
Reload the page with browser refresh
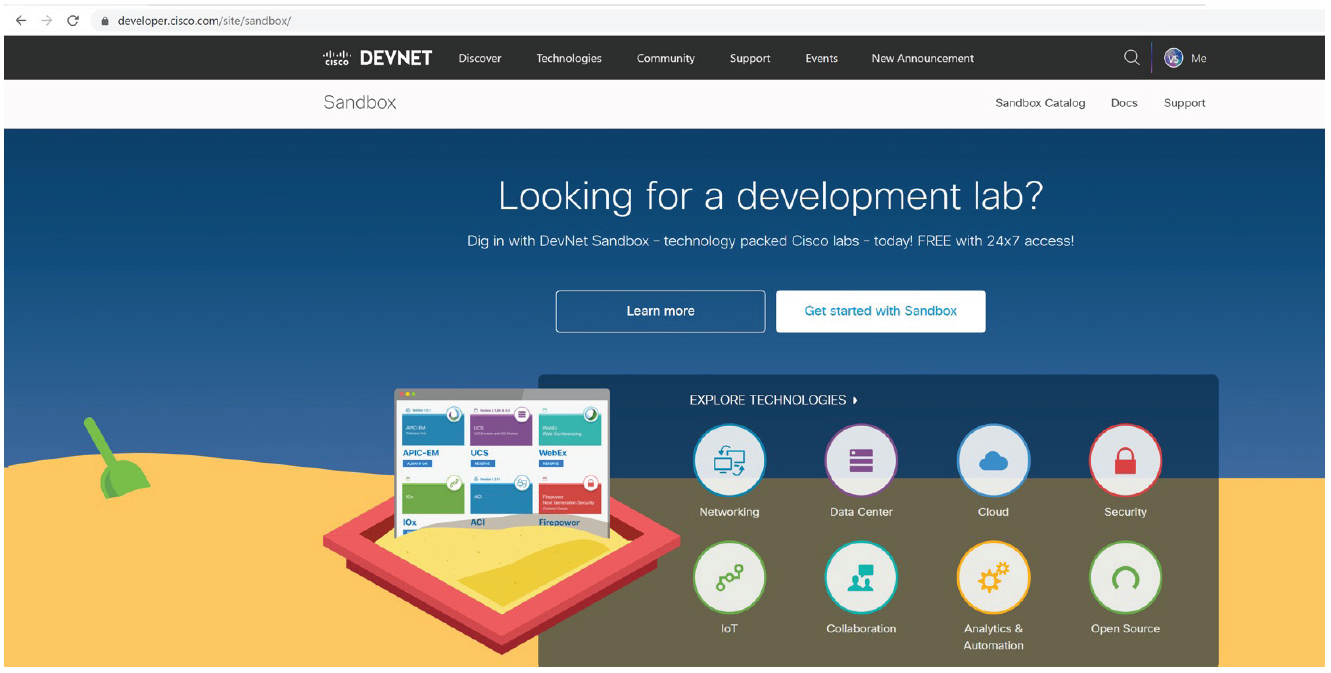[x=73, y=20]
